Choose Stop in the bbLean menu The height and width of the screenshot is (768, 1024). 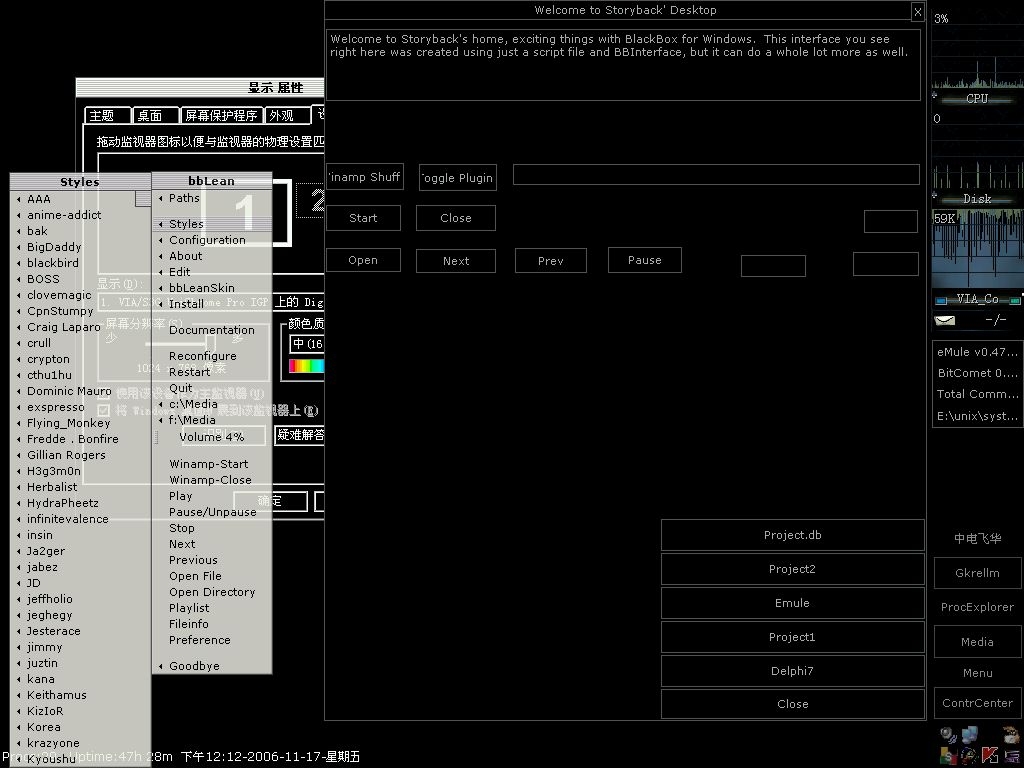coord(212,528)
